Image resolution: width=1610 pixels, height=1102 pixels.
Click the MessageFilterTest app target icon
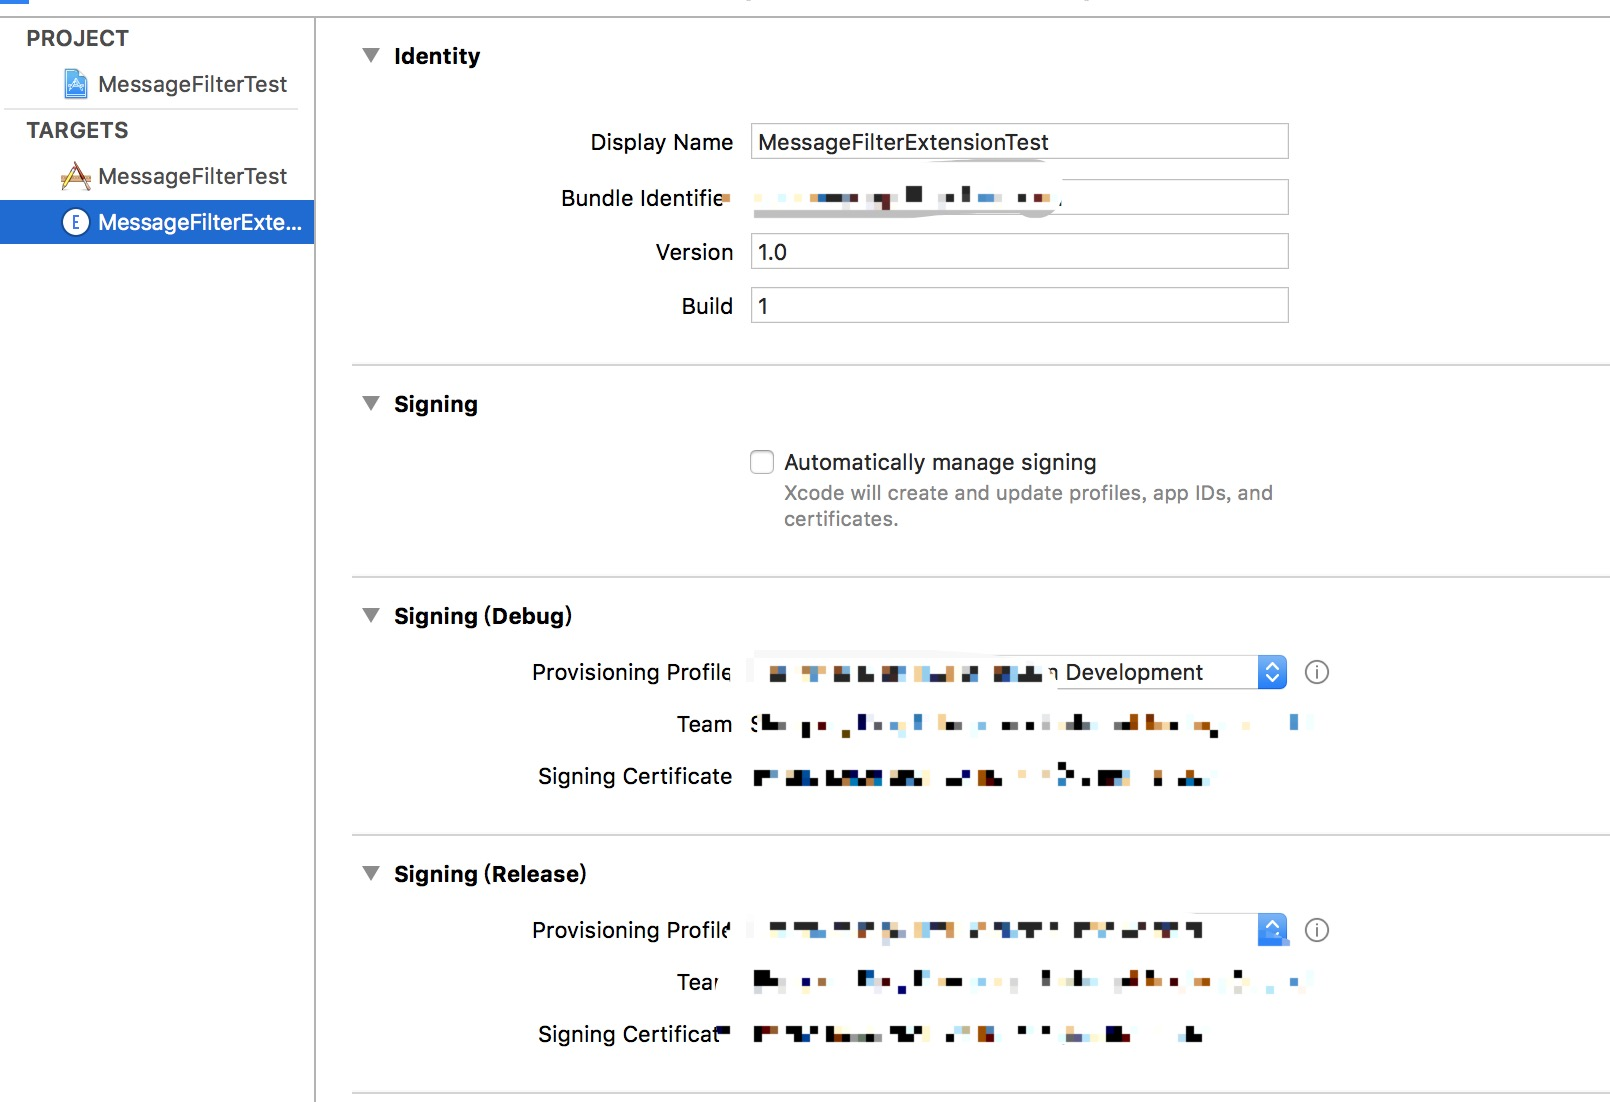(75, 176)
